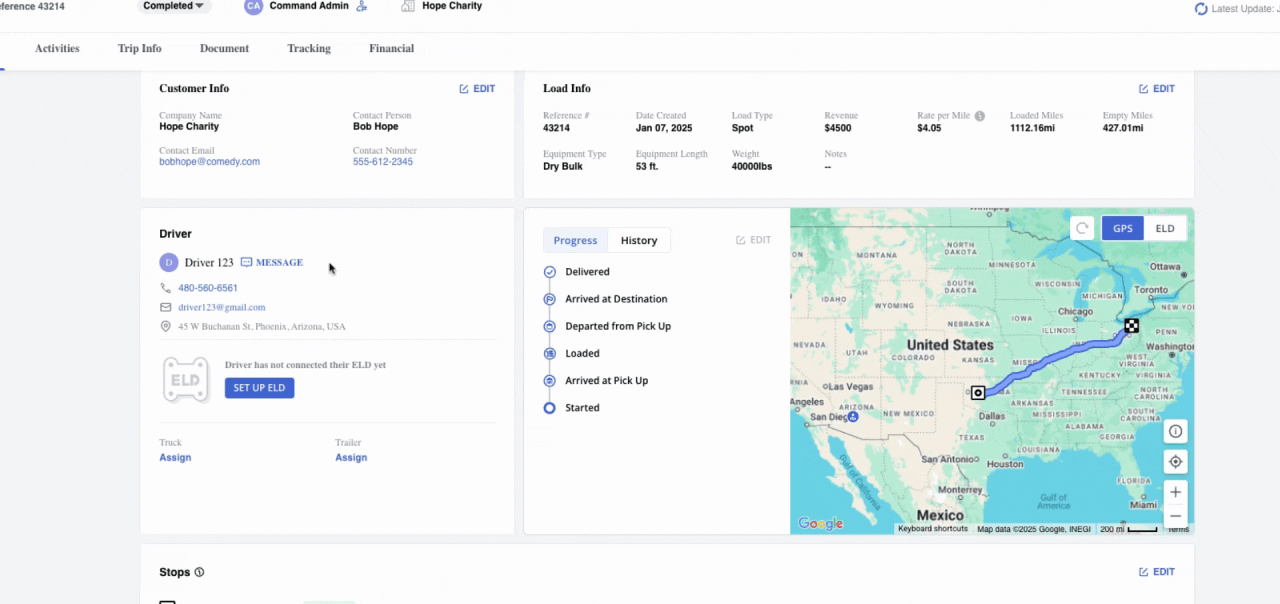Switch to the Financial tab
Screen dimensions: 1280x604
coord(391,48)
